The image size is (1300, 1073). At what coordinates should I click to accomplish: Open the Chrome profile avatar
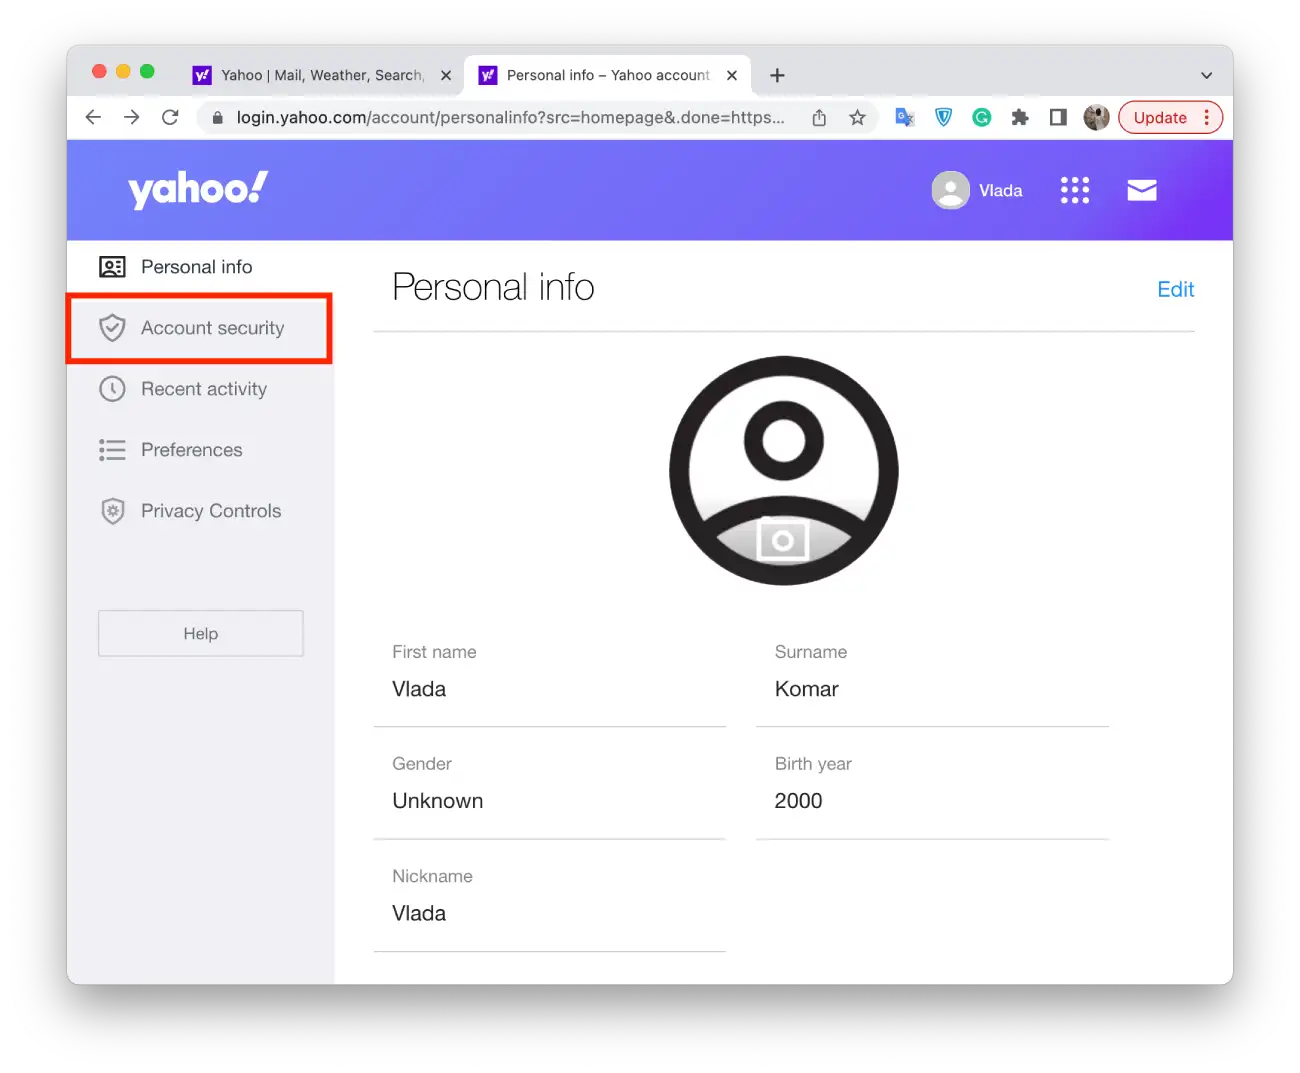[x=1096, y=117]
